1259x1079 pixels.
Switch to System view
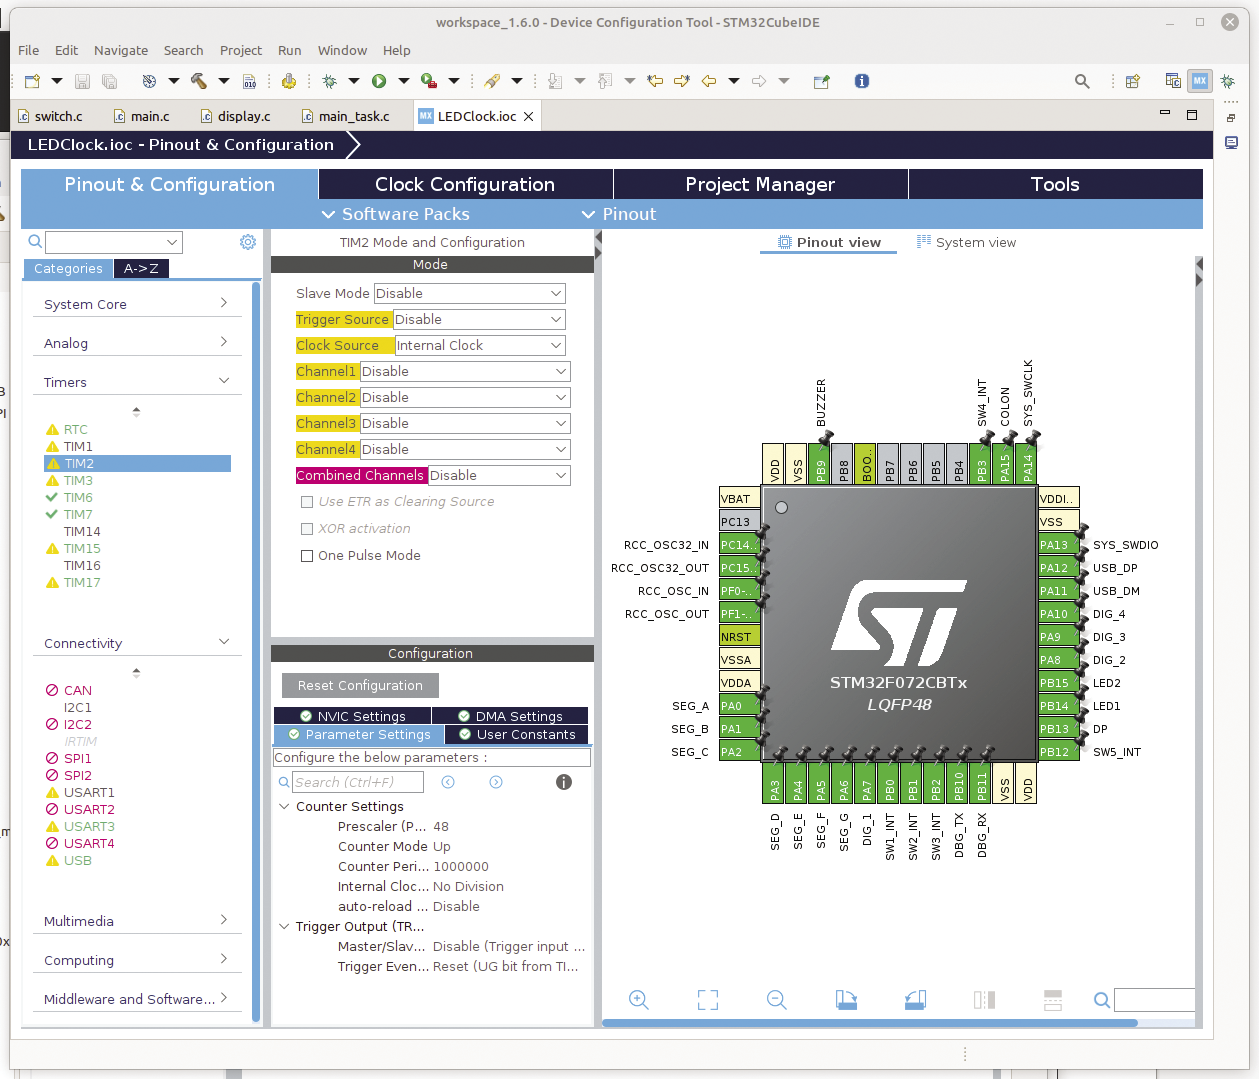coord(966,242)
